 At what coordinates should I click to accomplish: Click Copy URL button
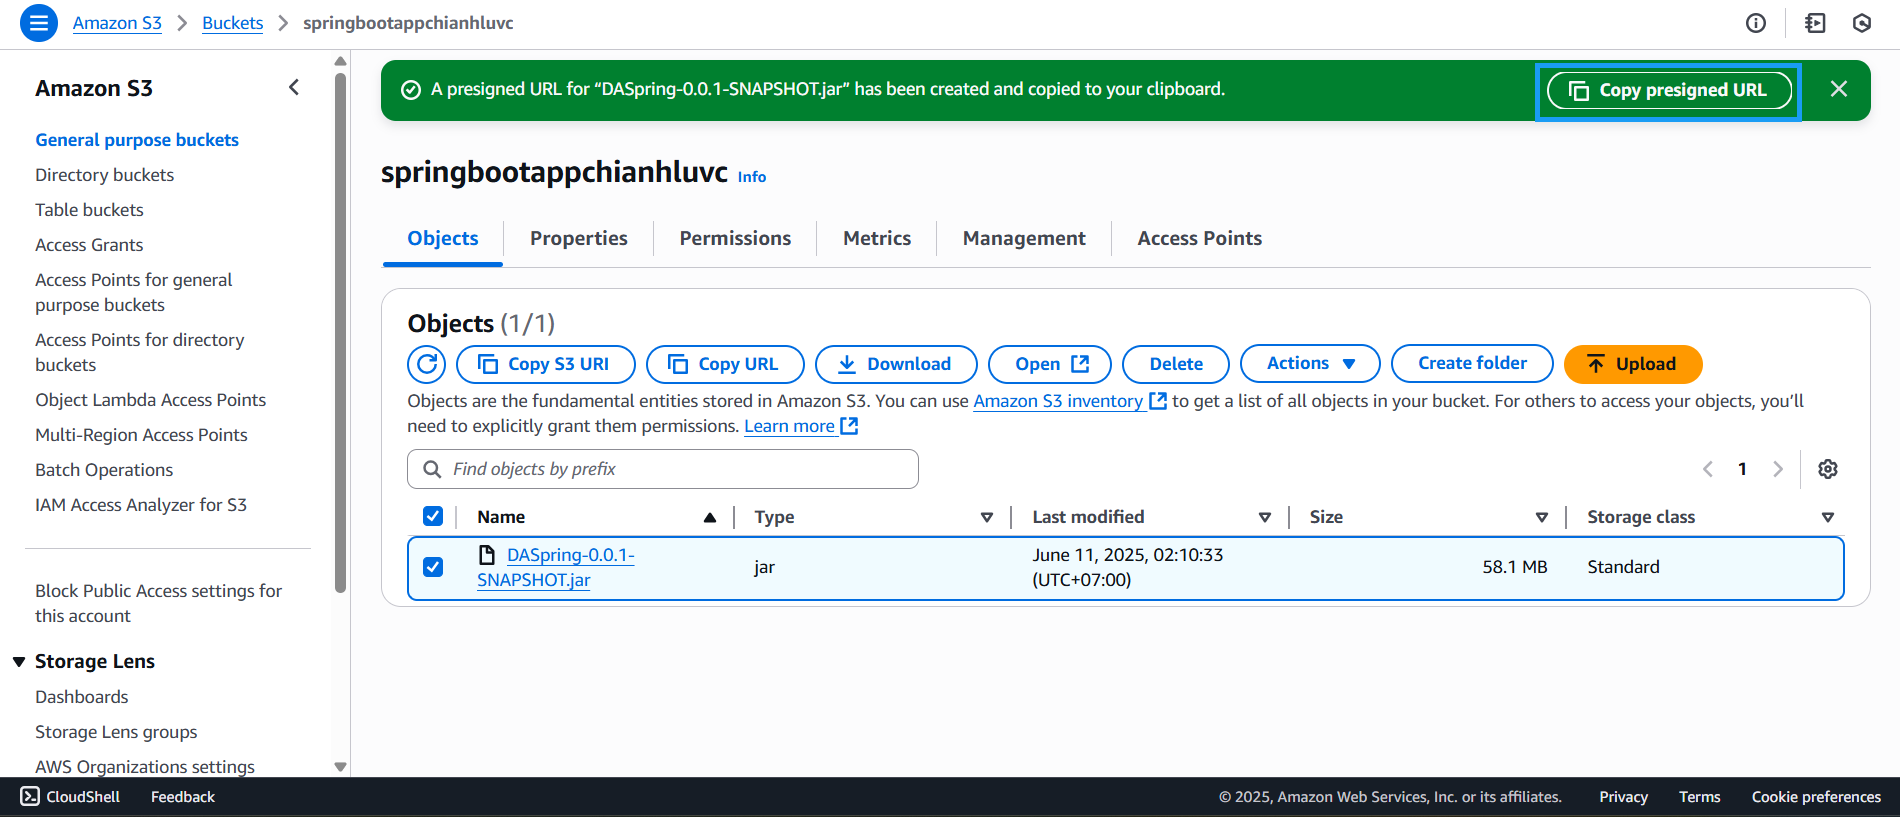point(725,364)
